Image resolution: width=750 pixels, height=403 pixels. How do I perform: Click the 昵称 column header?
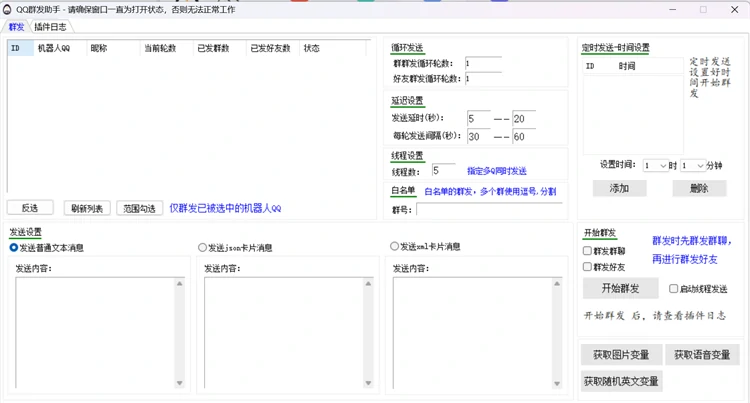click(x=113, y=48)
